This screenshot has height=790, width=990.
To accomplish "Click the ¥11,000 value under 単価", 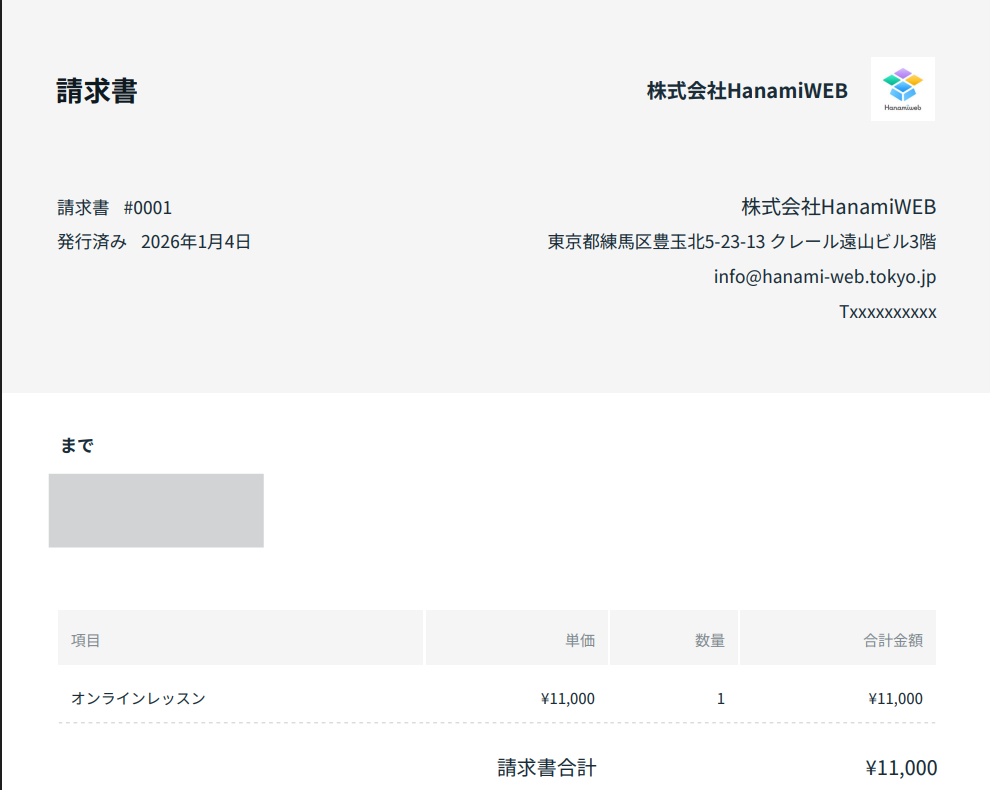I will click(x=567, y=698).
